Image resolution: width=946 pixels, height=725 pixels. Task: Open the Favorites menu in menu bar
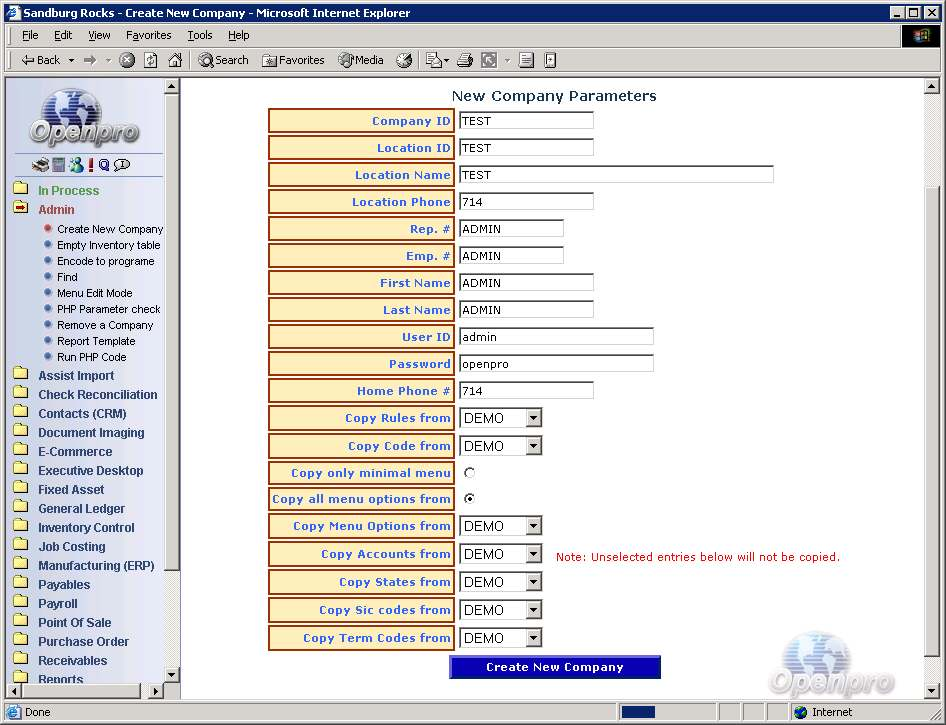[148, 35]
